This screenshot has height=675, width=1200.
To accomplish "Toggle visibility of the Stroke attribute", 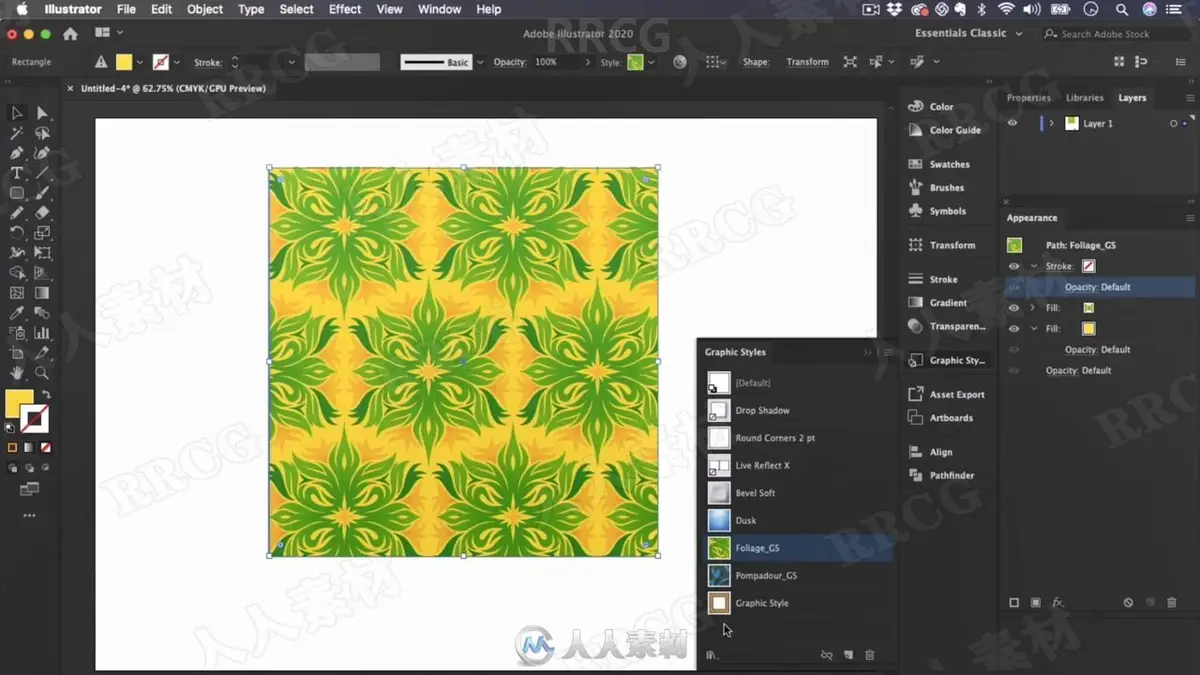I will coord(1014,267).
